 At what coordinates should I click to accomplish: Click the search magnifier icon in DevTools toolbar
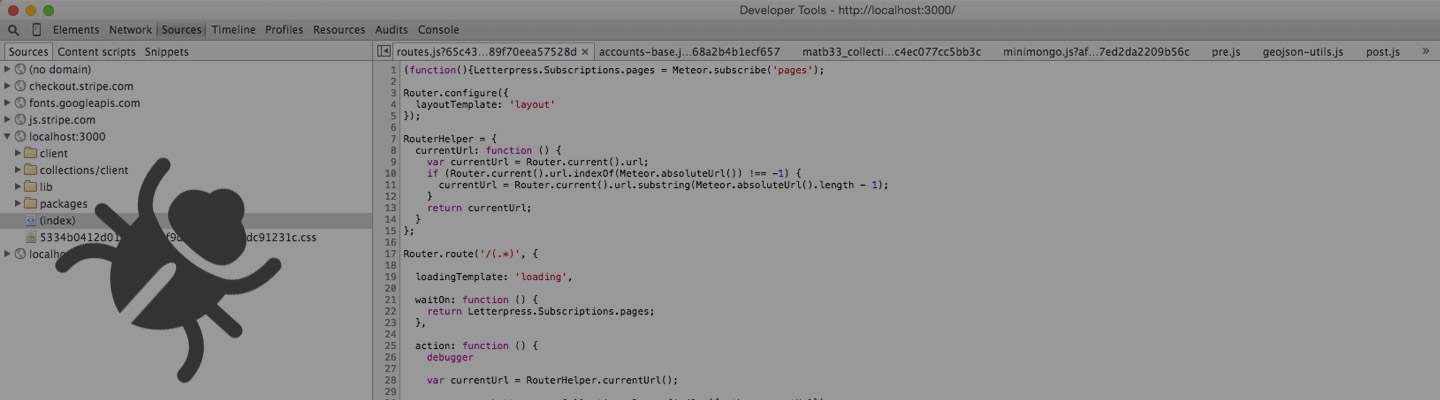click(13, 30)
